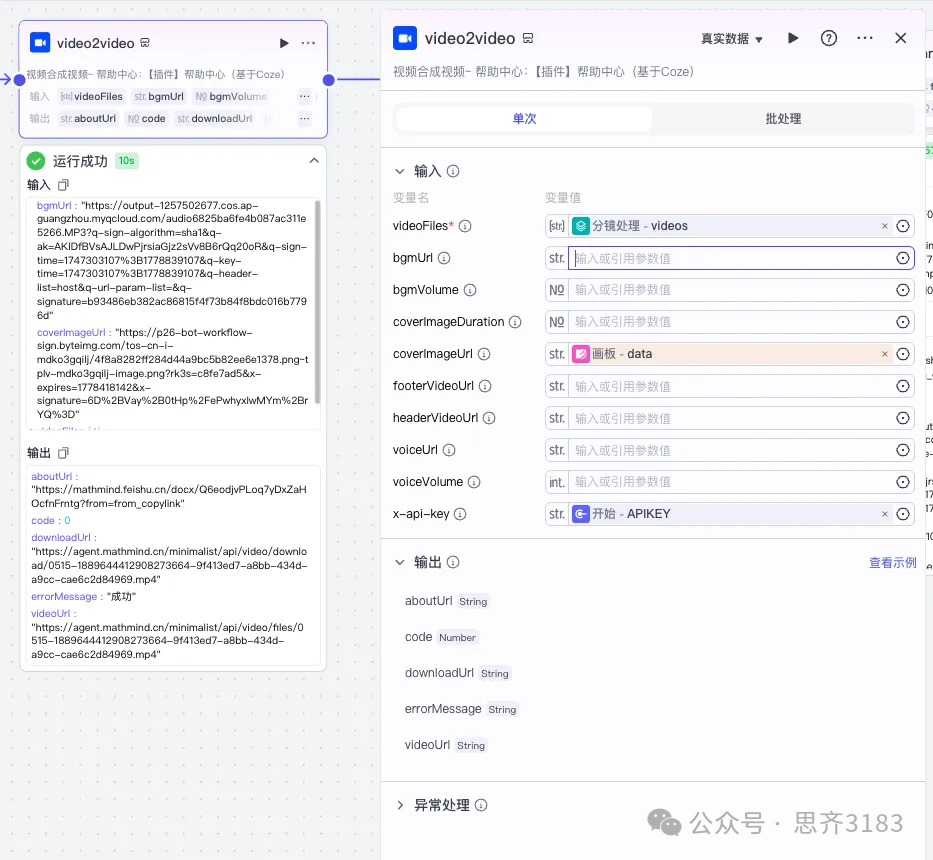
Task: Show info tooltip for videoFiles
Action: pos(465,226)
